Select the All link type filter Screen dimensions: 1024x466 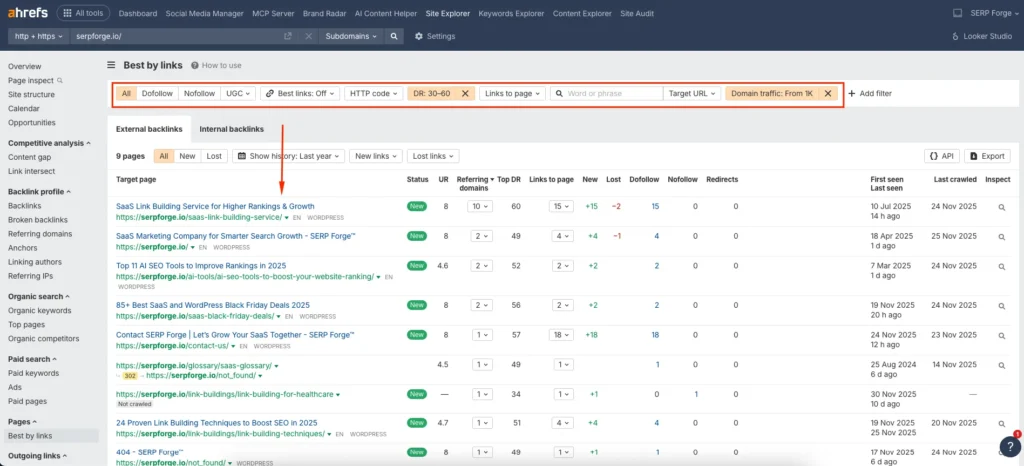tap(126, 93)
